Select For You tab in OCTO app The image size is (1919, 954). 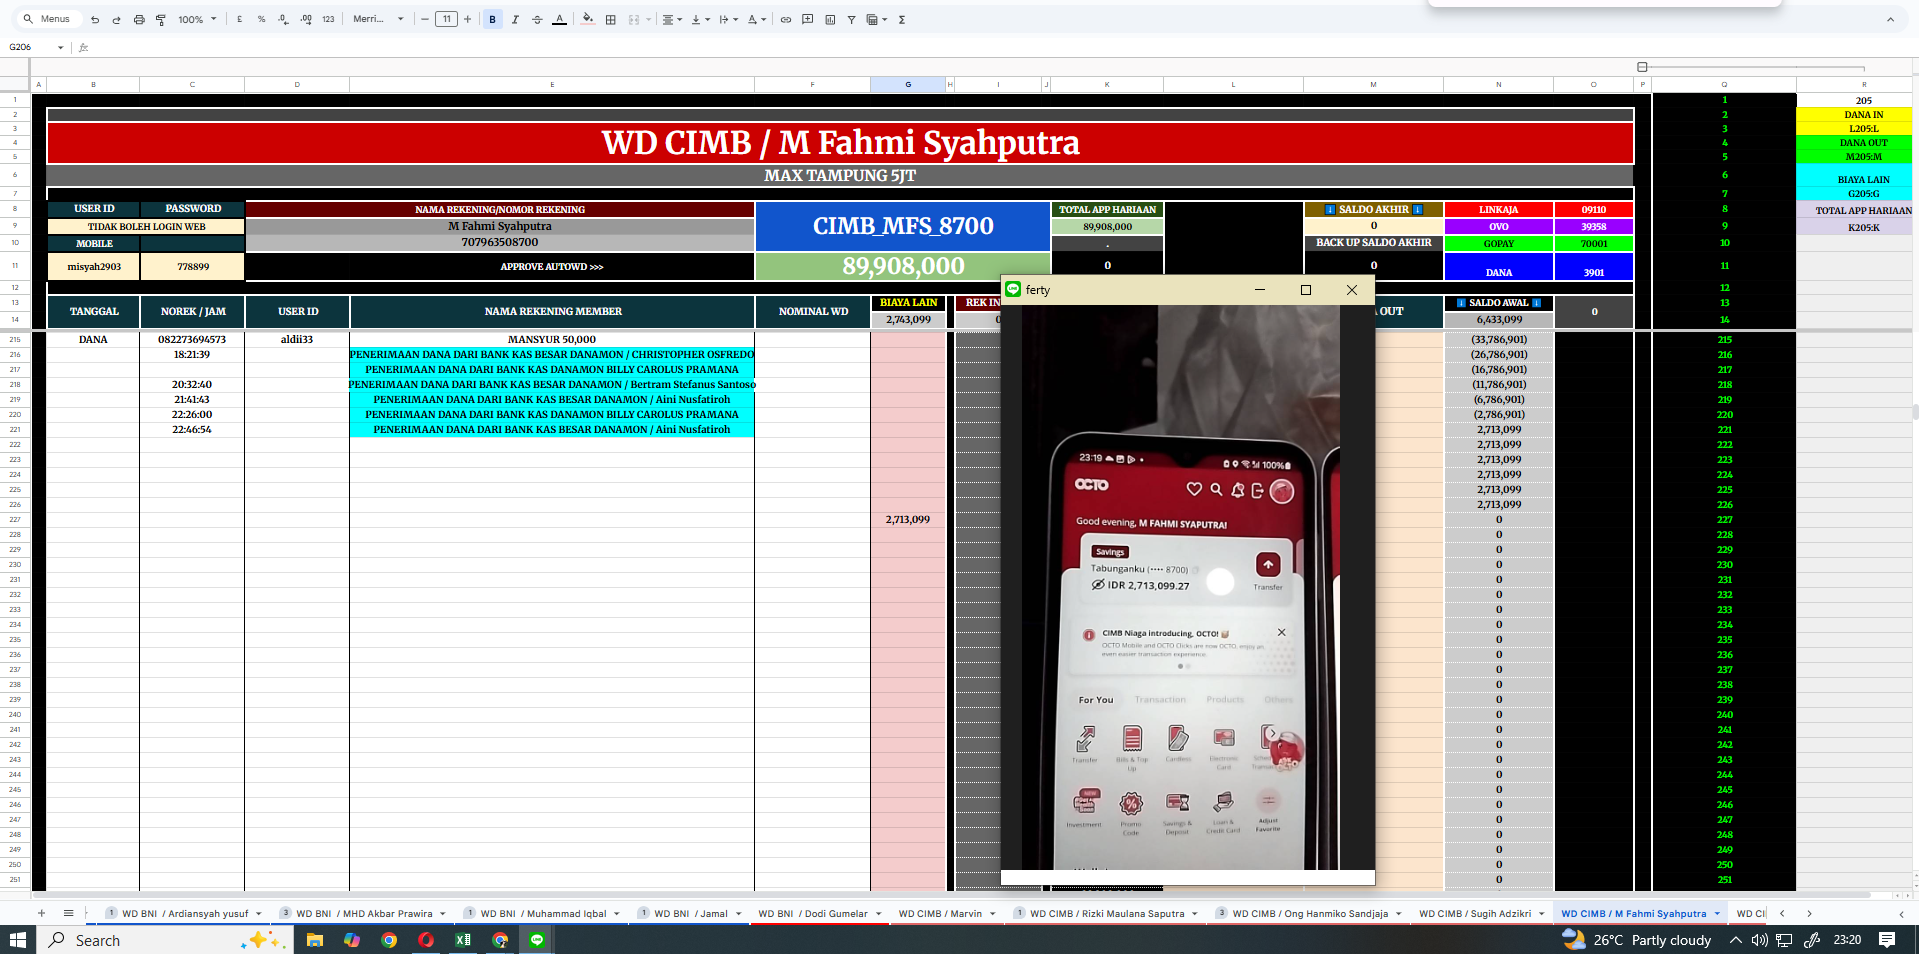1096,700
